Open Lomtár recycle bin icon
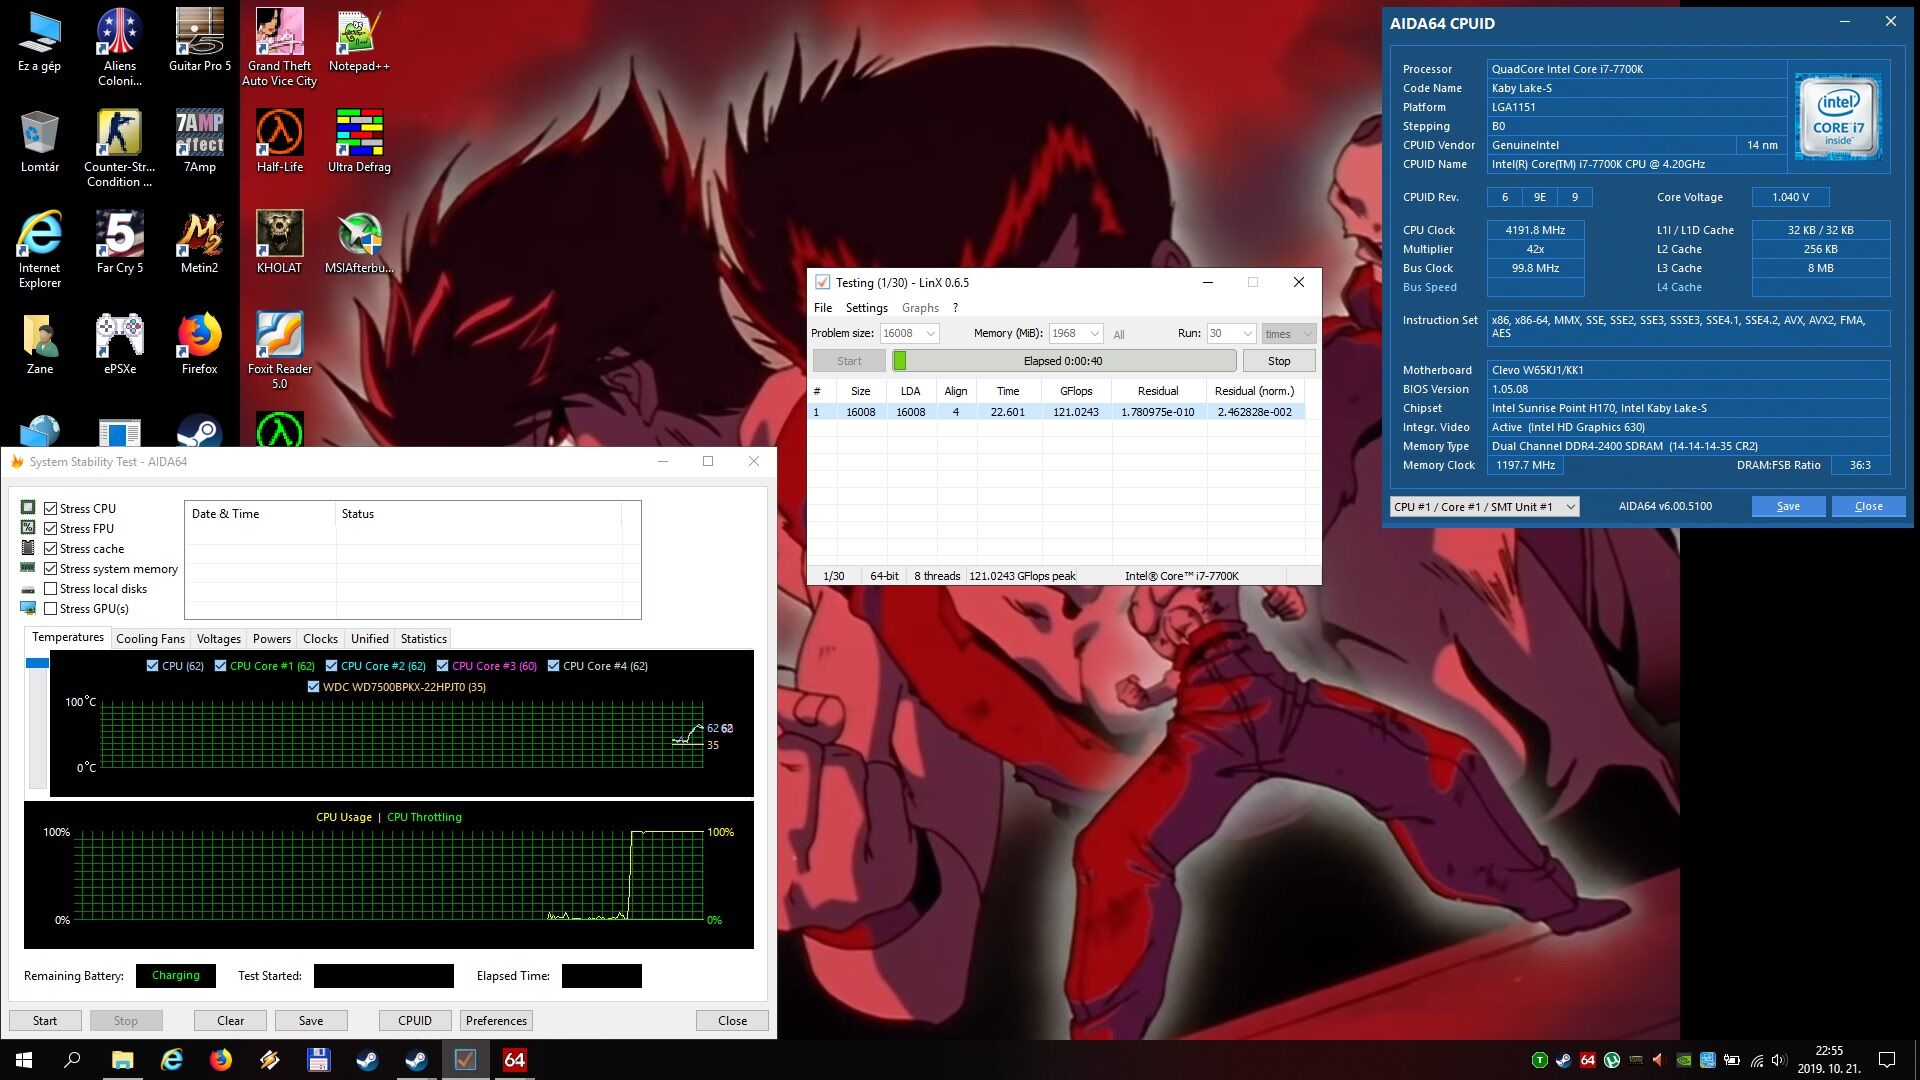Screen dimensions: 1920x1080 point(39,141)
